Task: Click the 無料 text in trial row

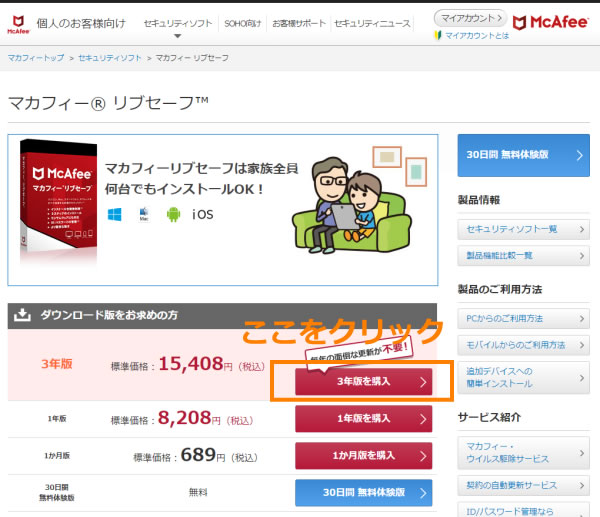Action: (x=198, y=492)
